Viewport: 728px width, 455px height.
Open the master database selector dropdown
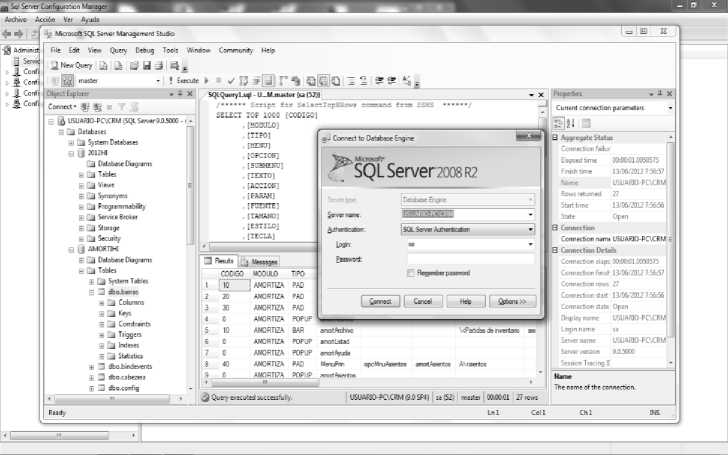tap(158, 80)
